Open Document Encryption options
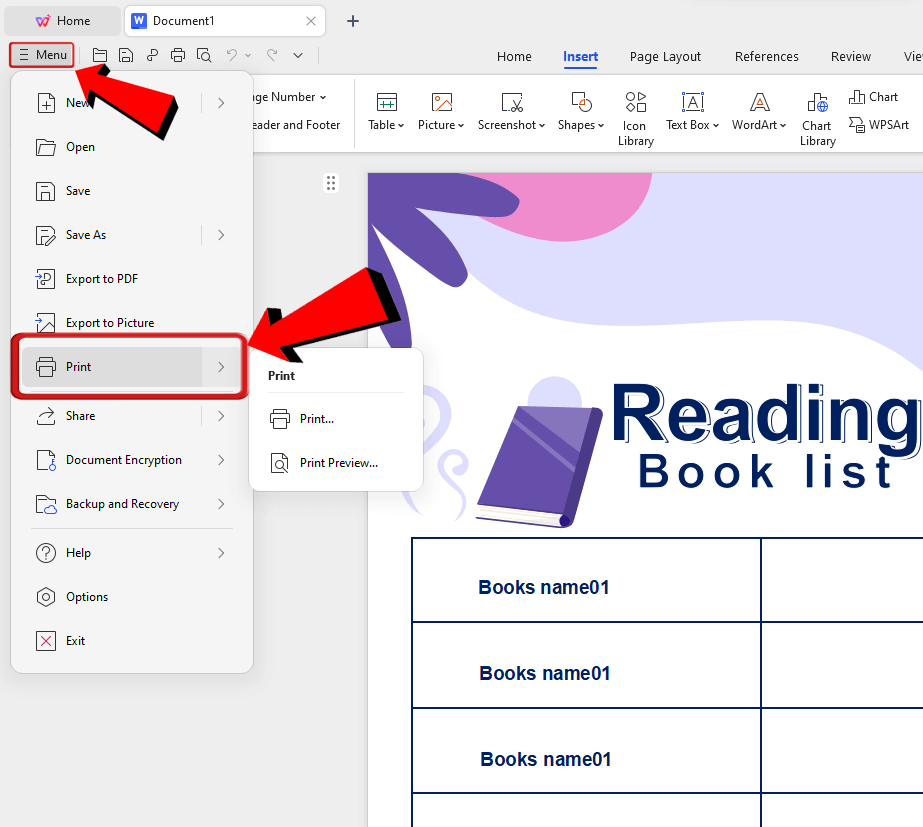The image size is (923, 827). 122,459
